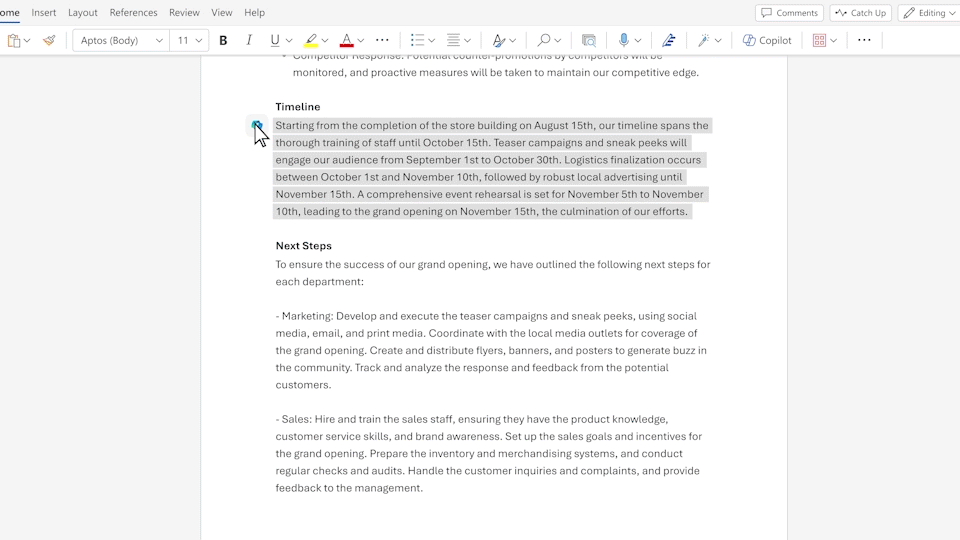Screen dimensions: 960x540
Task: Toggle bold formatting
Action: [x=223, y=41]
